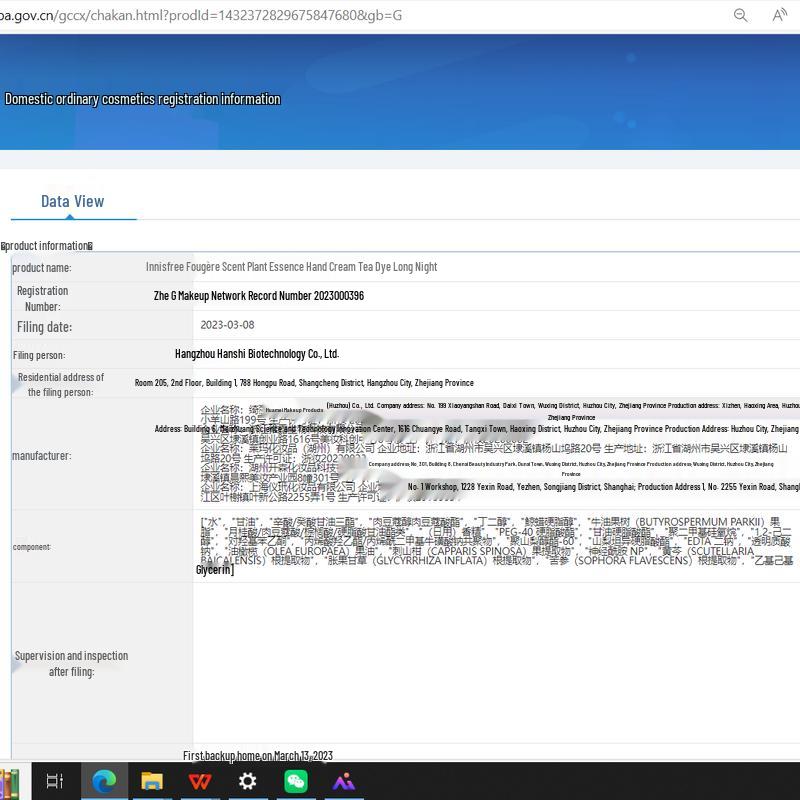Click the purple mountain app icon
The width and height of the screenshot is (800, 800).
(x=344, y=781)
